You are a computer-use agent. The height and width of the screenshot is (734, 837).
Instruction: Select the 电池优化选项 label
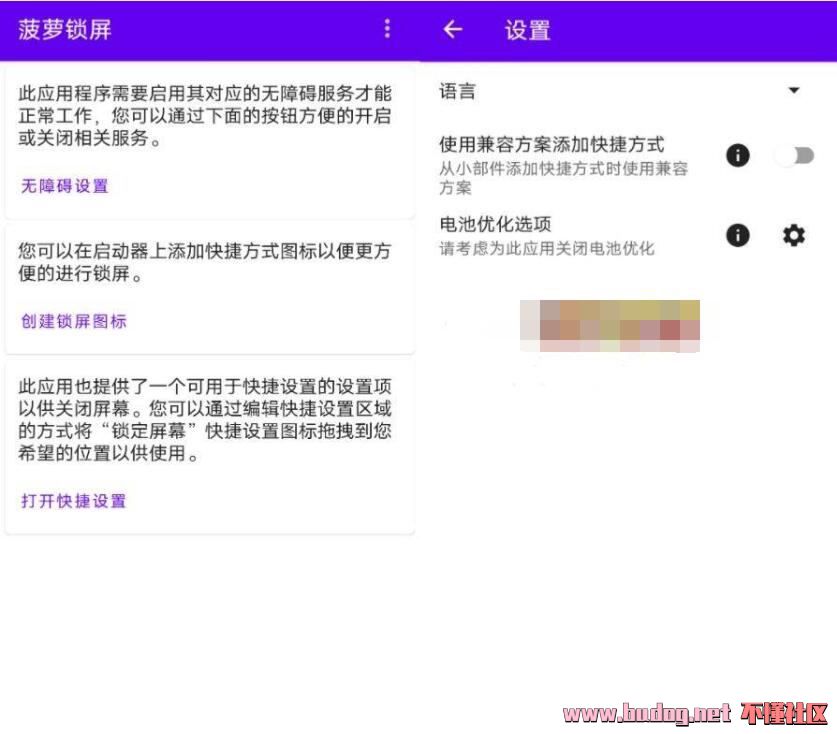tap(495, 224)
